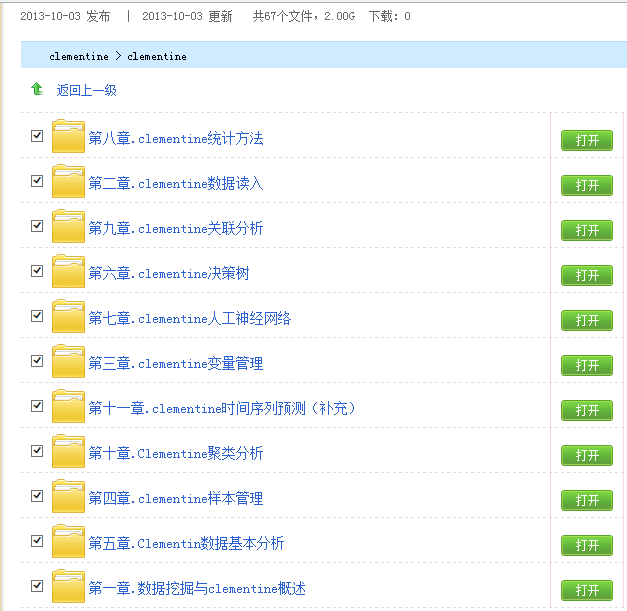Click the 下载: 0 counter text
Image resolution: width=627 pixels, height=611 pixels.
(x=390, y=16)
